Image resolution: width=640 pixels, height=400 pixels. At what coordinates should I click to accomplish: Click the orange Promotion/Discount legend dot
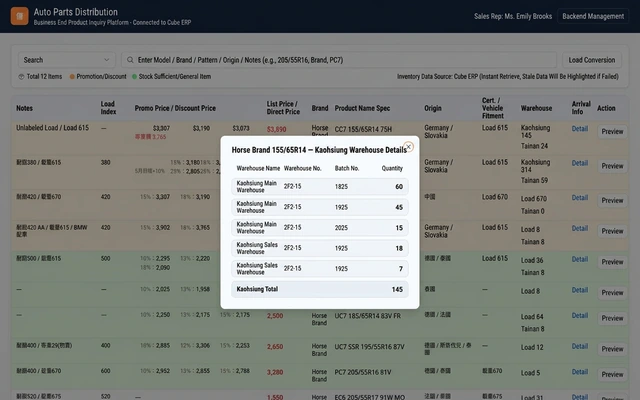72,77
